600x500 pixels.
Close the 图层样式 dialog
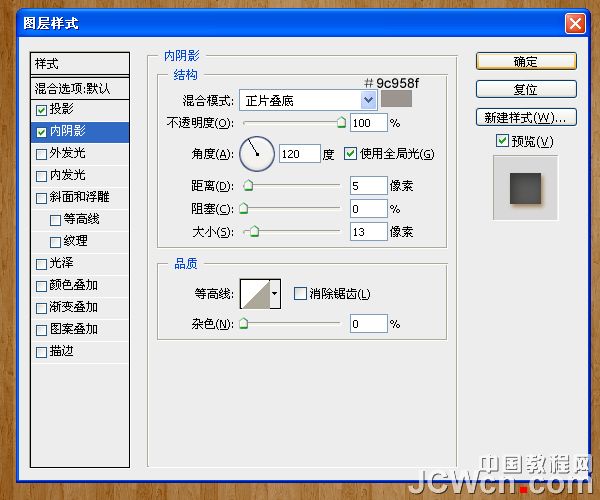pos(575,24)
